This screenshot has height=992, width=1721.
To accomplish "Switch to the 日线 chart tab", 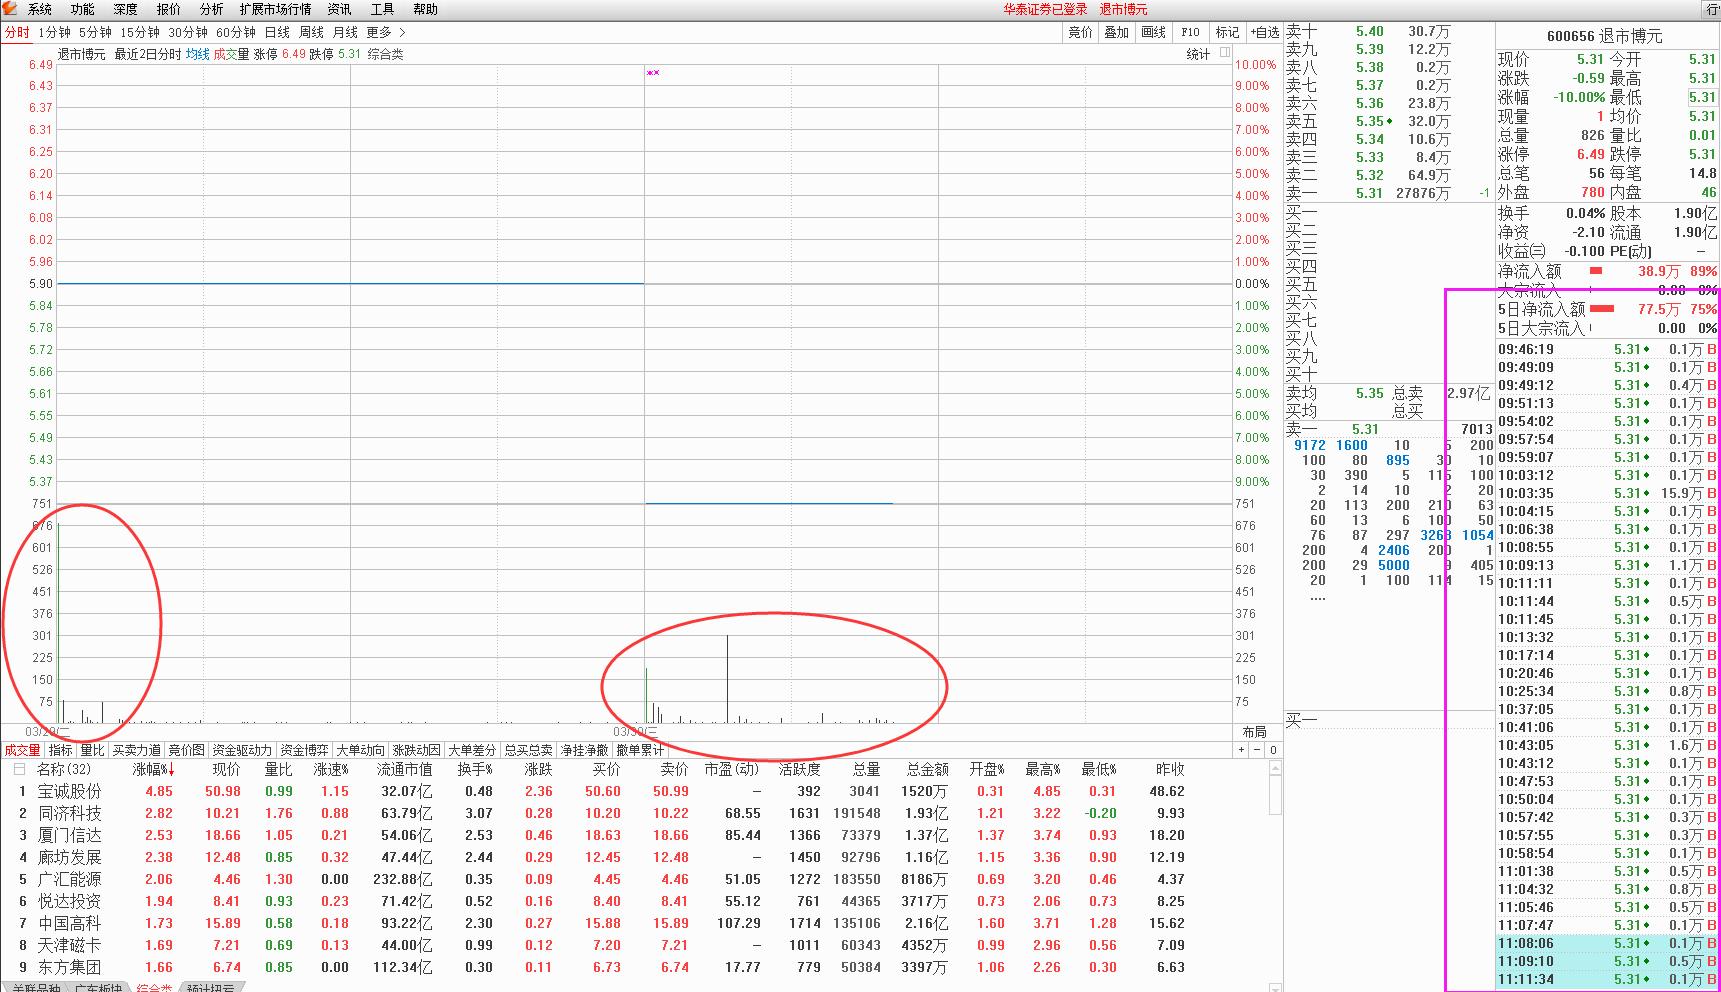I will tap(277, 33).
